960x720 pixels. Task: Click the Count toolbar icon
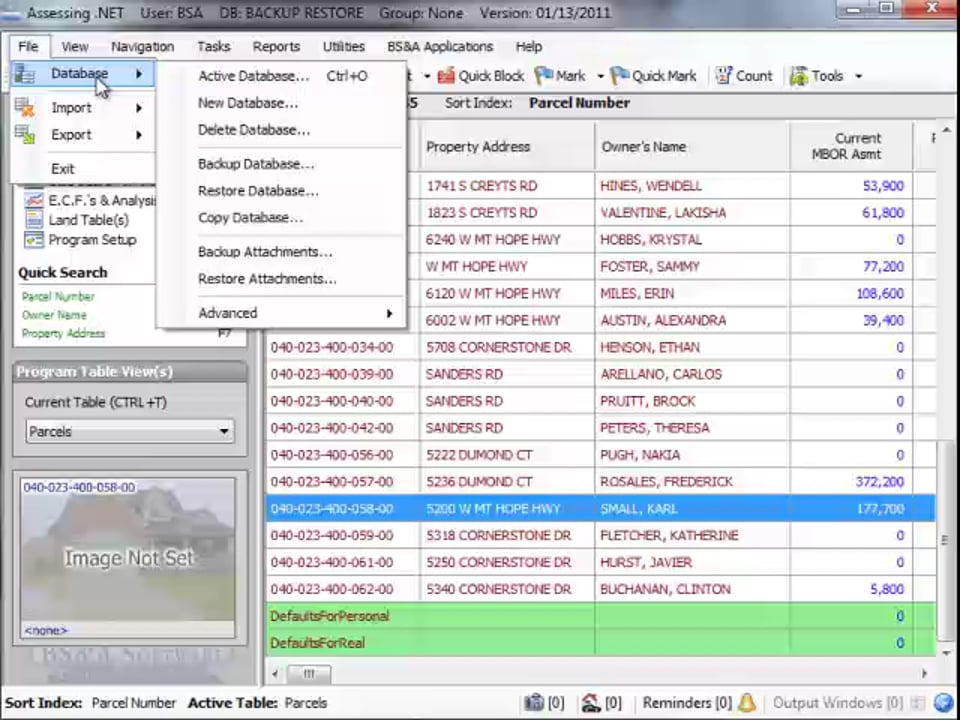coord(723,76)
